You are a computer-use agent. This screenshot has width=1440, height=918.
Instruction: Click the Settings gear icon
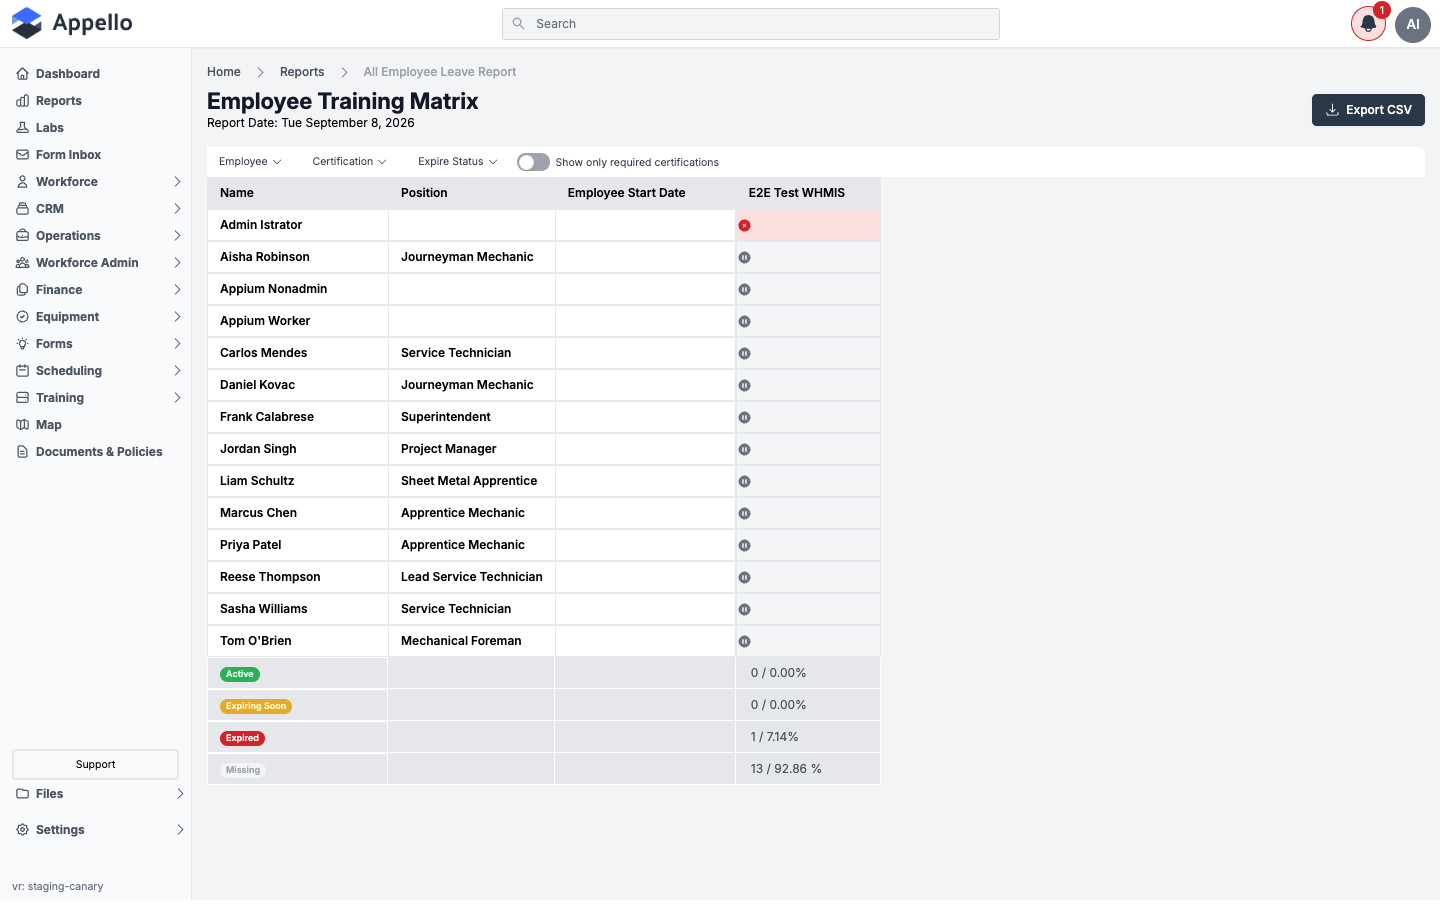(22, 830)
